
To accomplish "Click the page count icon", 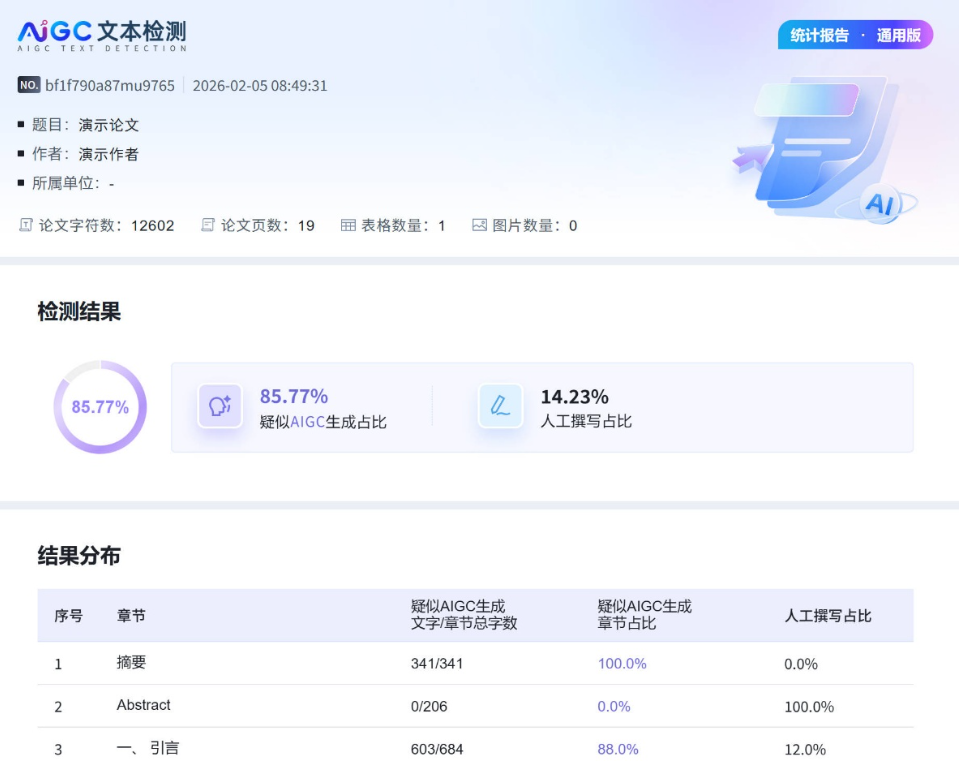I will pos(208,225).
